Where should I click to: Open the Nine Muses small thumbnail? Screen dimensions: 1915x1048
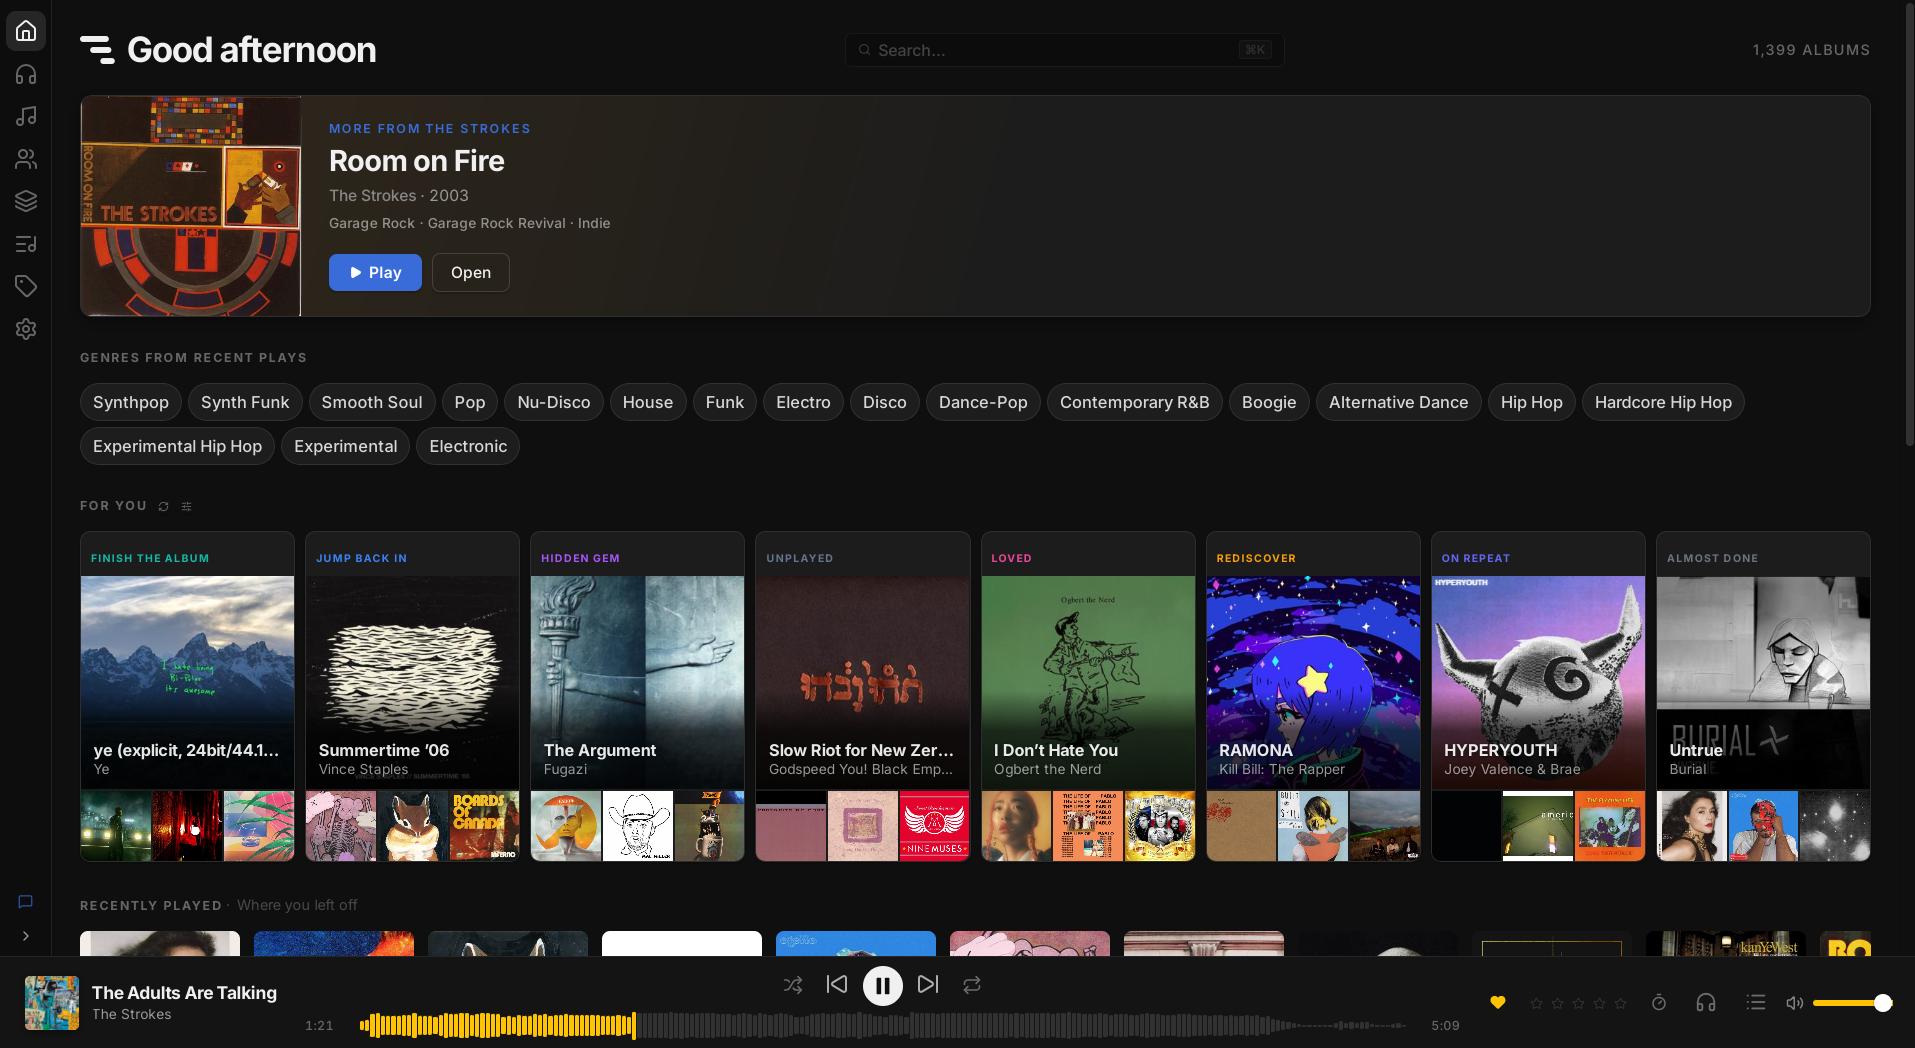click(934, 826)
